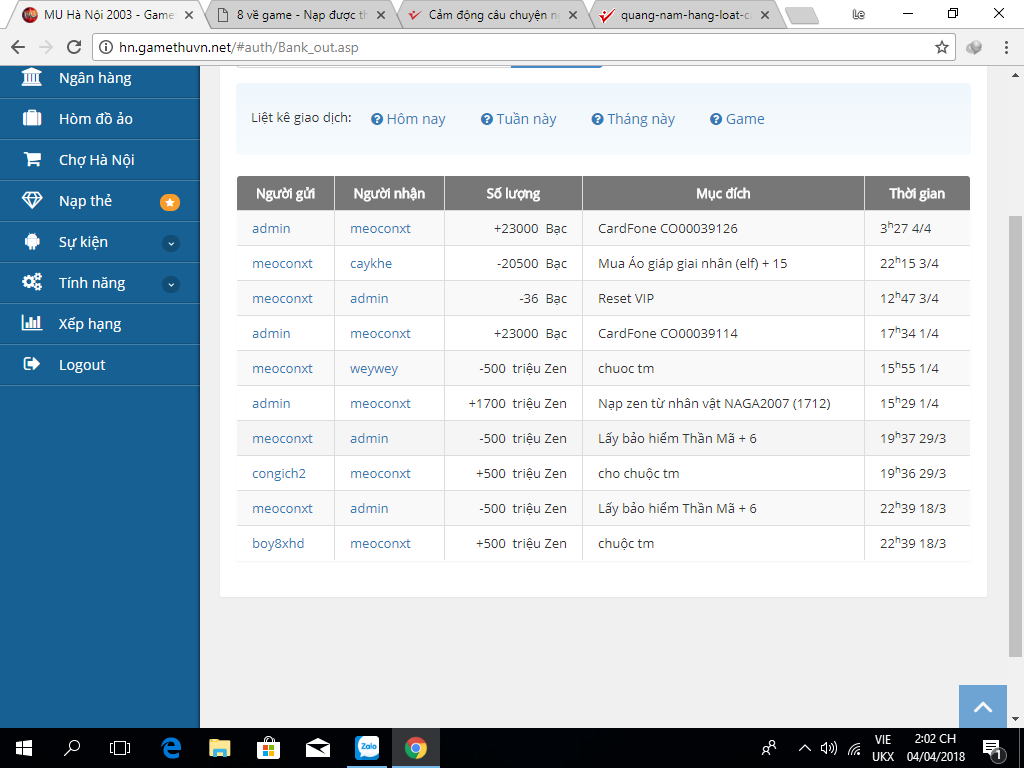Select the '-20500 Bạc' amount cell
Viewport: 1024px width, 768px height.
coord(513,263)
